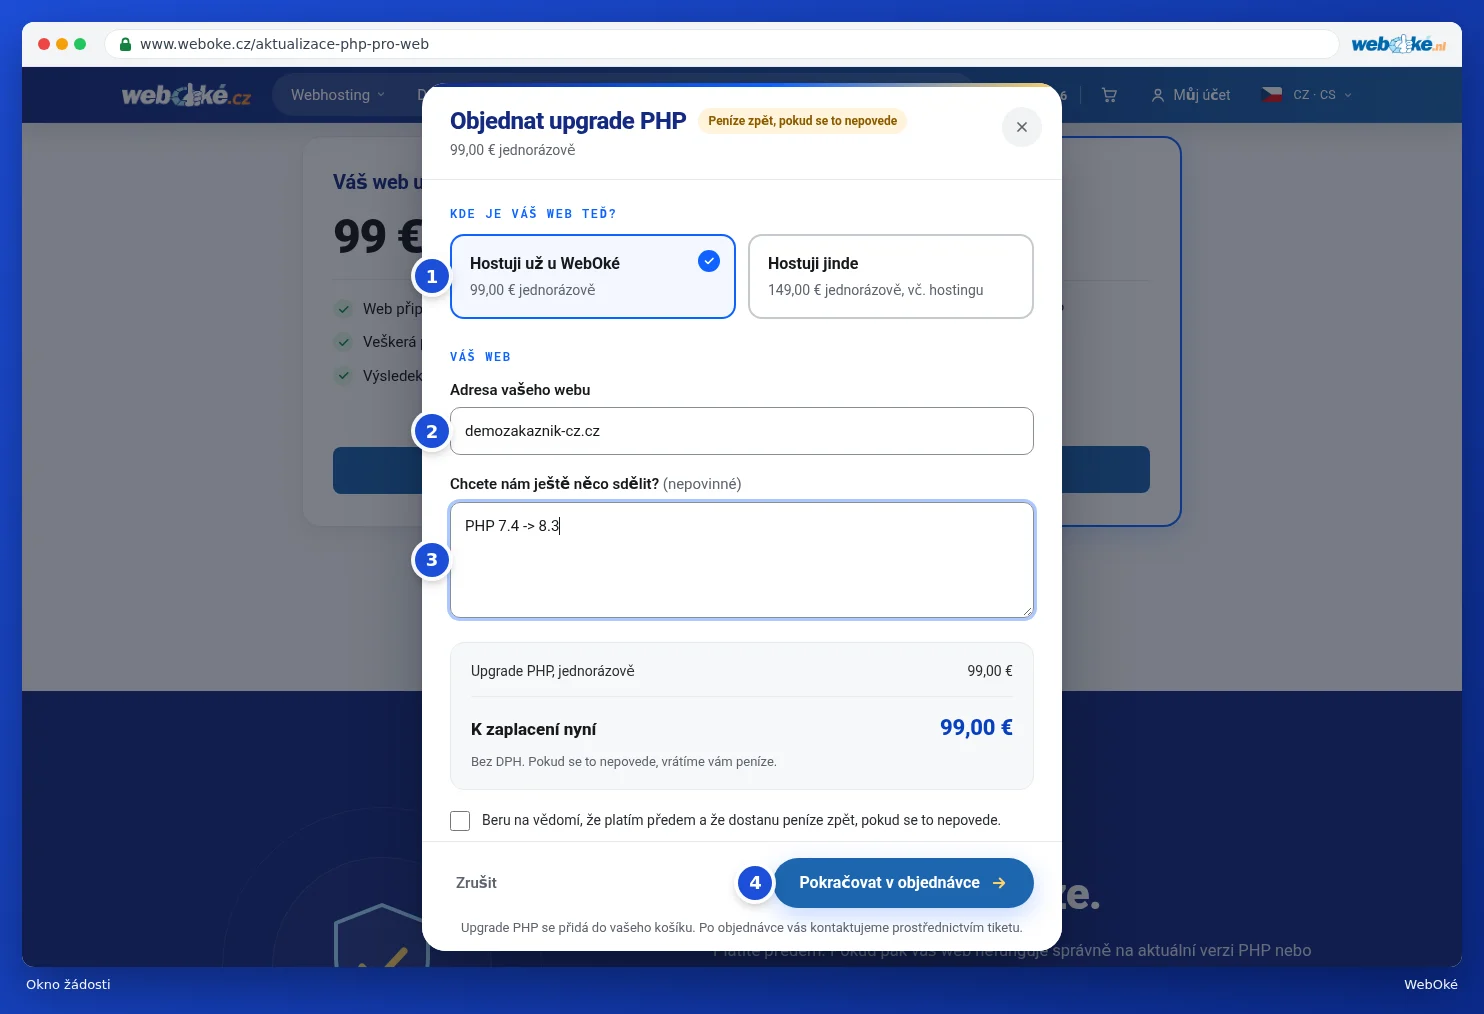Tick the 'Beru na vědomí' prepayment checkbox

tap(460, 820)
